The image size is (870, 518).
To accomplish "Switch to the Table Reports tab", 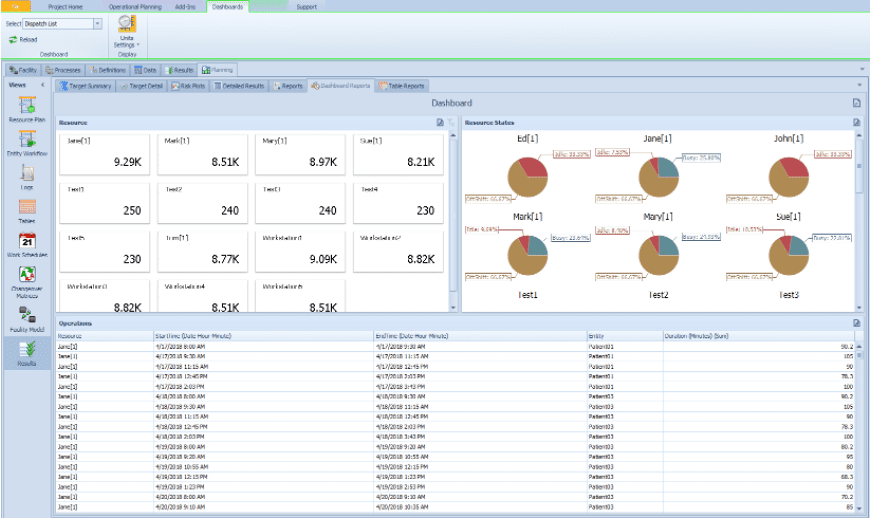I will click(x=401, y=86).
